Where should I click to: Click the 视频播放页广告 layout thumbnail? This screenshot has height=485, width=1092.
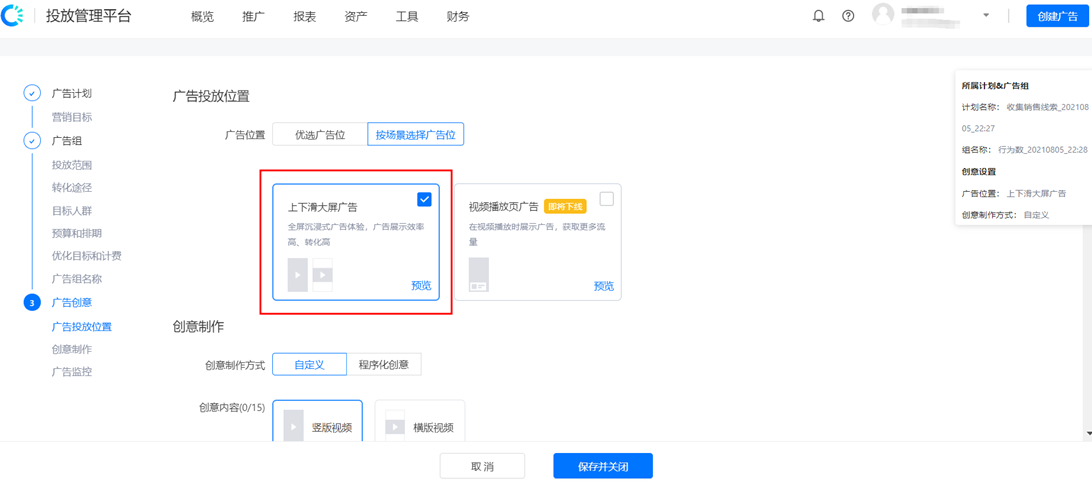(478, 275)
